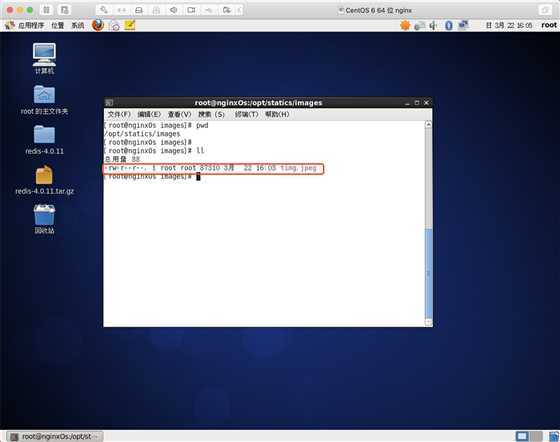Click the full-screen button at toolbar's far right
This screenshot has width=560, height=442.
click(545, 10)
